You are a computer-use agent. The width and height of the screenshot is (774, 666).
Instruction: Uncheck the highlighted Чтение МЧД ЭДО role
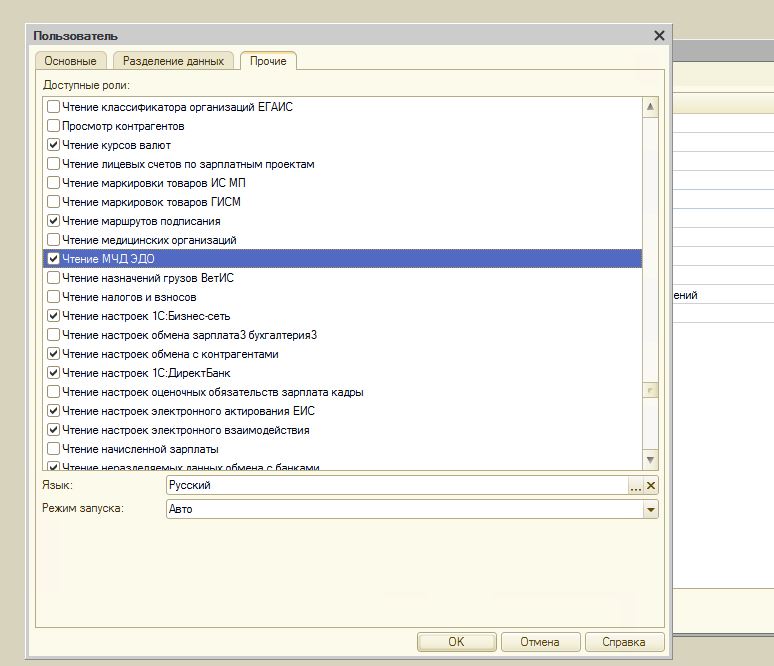53,259
